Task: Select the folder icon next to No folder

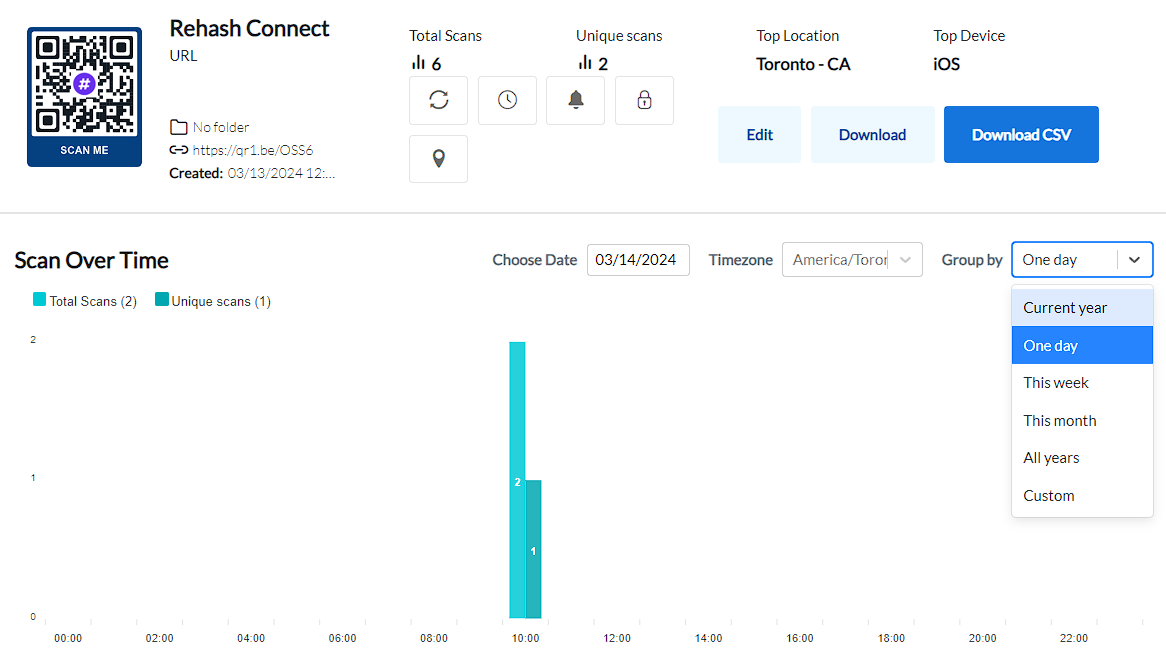Action: tap(176, 126)
